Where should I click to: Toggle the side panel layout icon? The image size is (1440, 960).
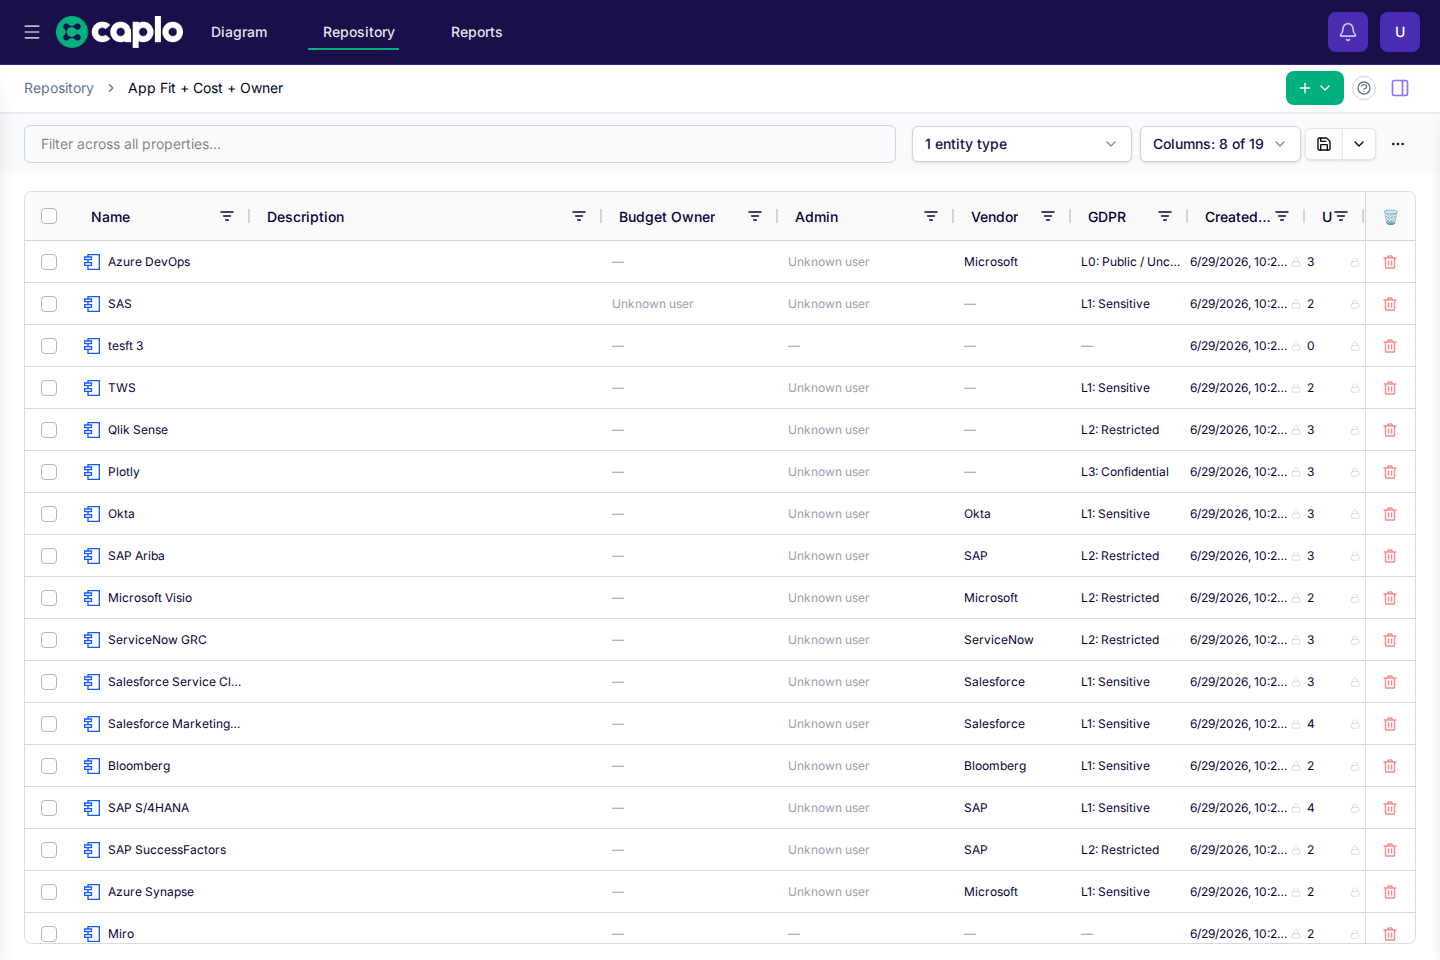(x=1400, y=88)
